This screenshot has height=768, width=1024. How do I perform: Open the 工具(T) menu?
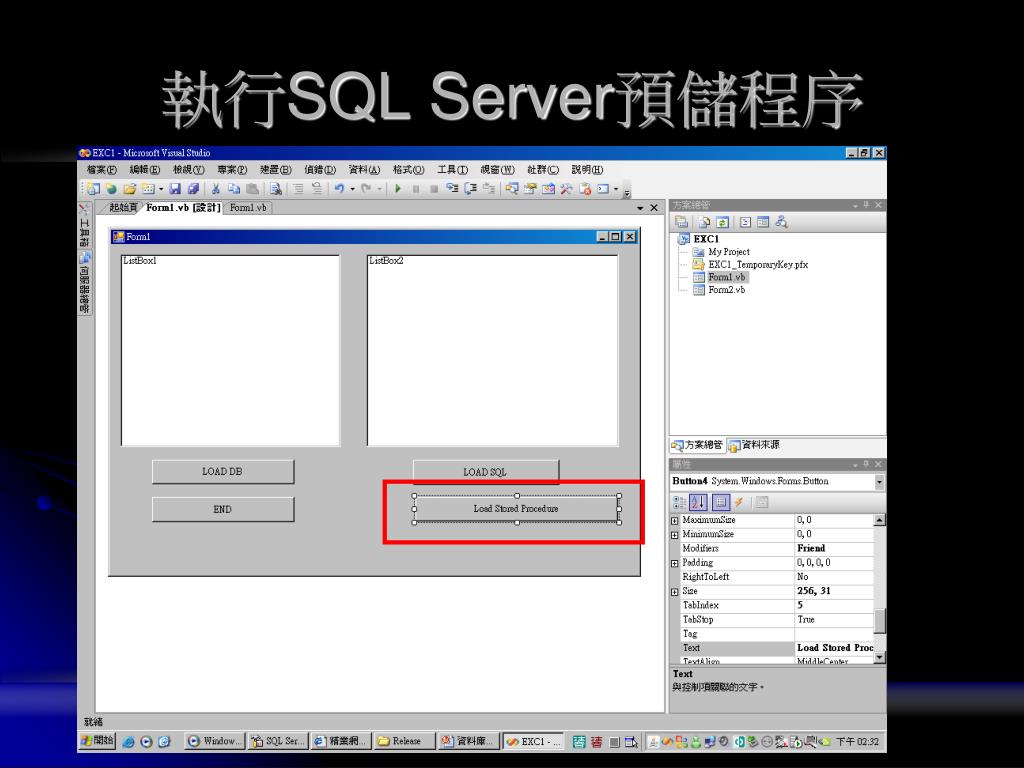pos(453,170)
